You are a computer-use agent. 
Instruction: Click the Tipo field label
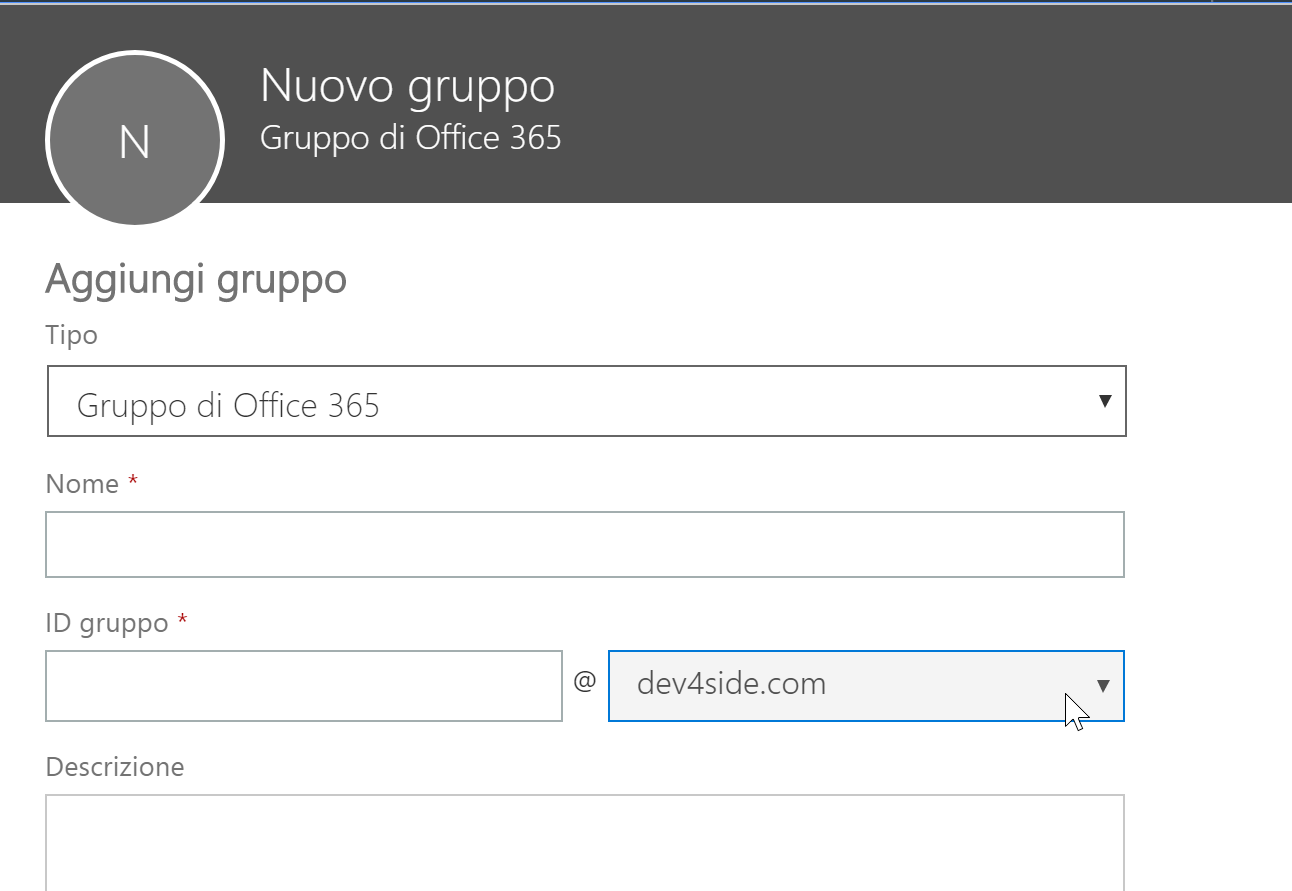point(72,335)
